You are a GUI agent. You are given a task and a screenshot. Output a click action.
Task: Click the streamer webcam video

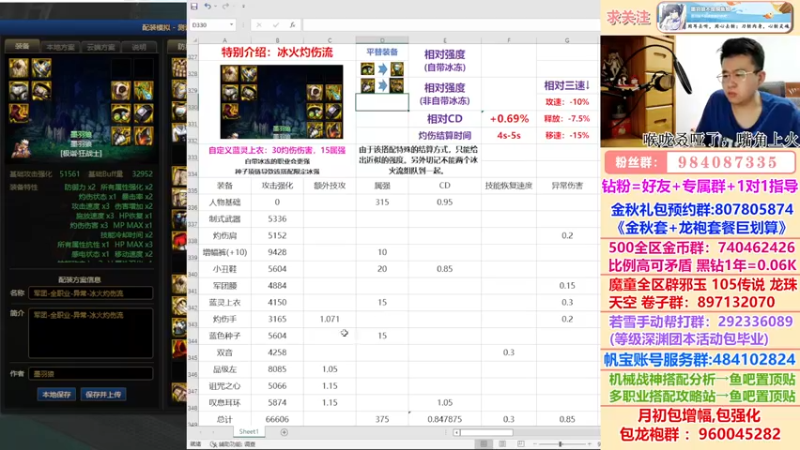coord(700,92)
